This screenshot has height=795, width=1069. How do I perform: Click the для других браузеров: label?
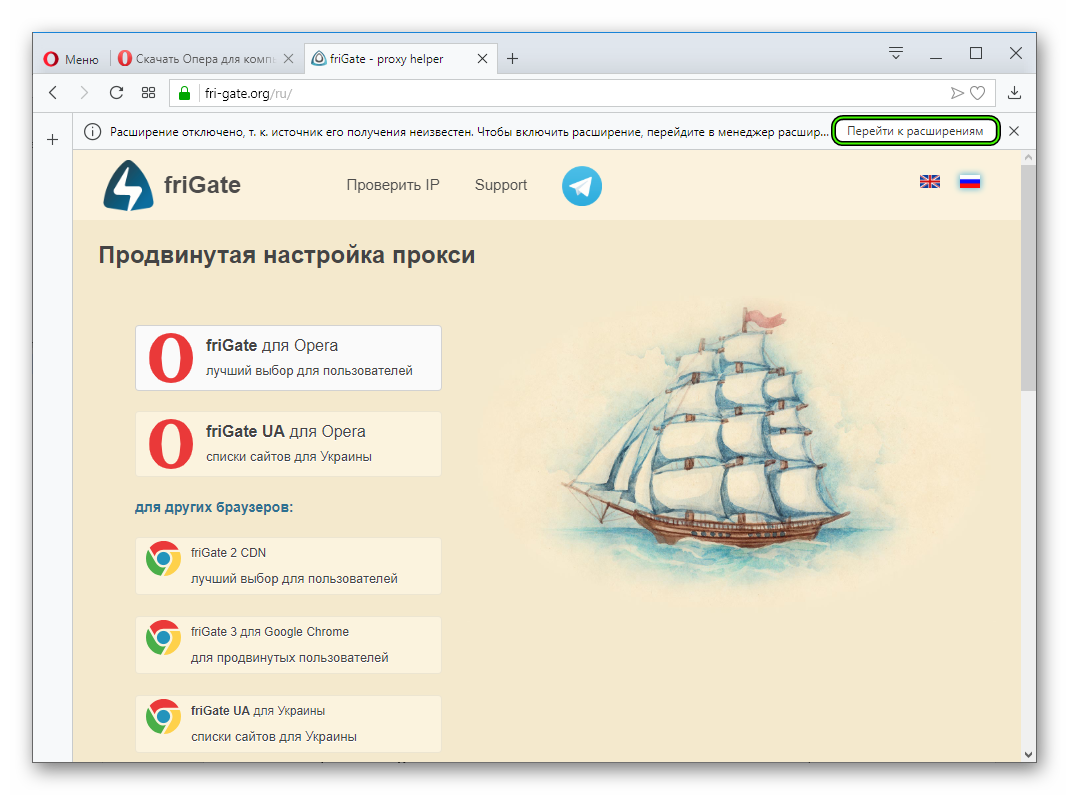[214, 507]
